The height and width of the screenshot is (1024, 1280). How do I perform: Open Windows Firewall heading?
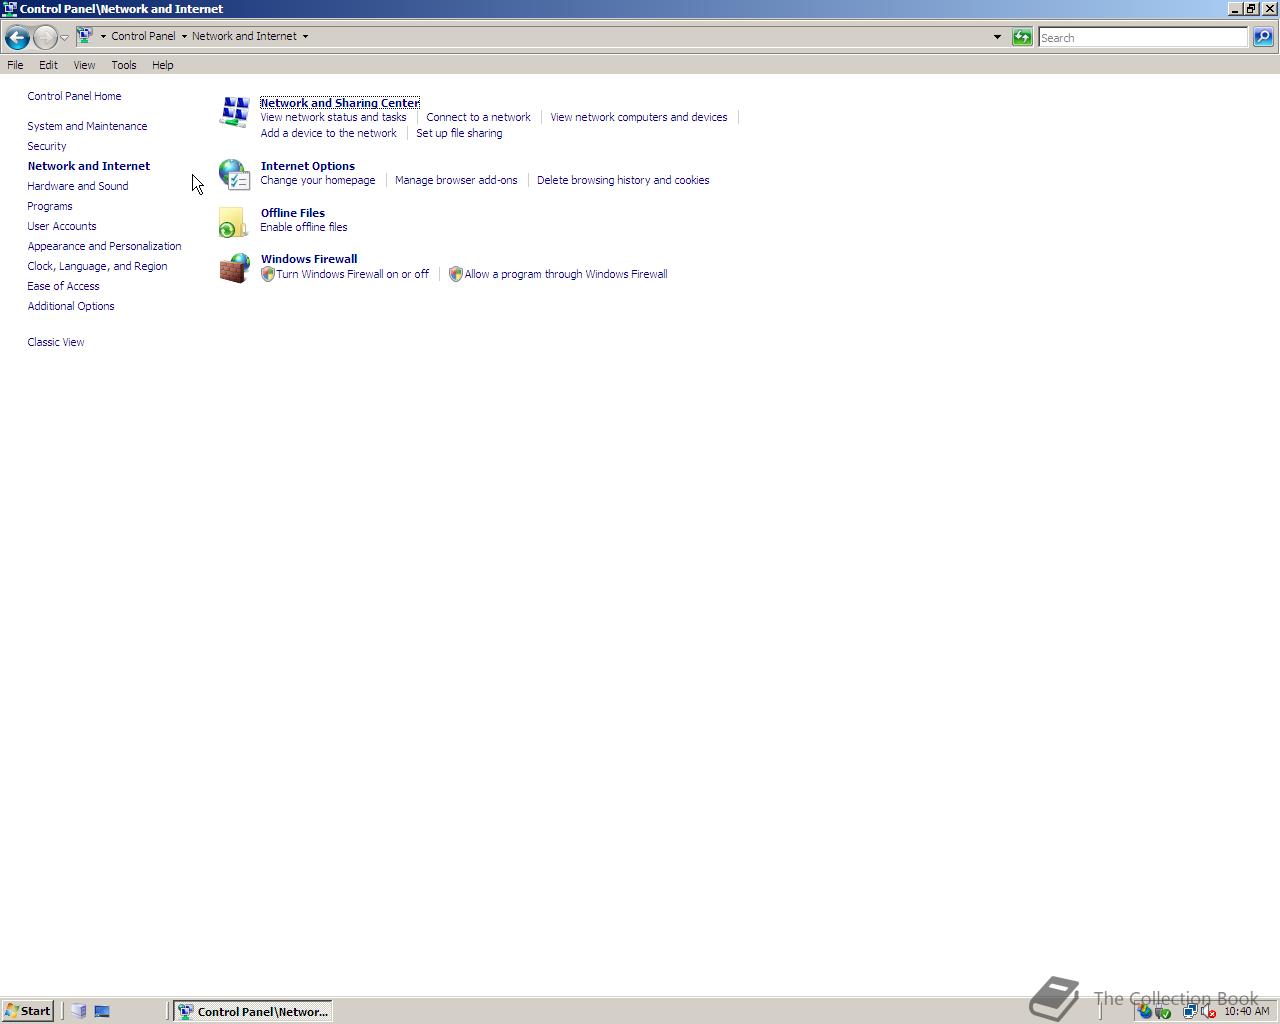(309, 259)
